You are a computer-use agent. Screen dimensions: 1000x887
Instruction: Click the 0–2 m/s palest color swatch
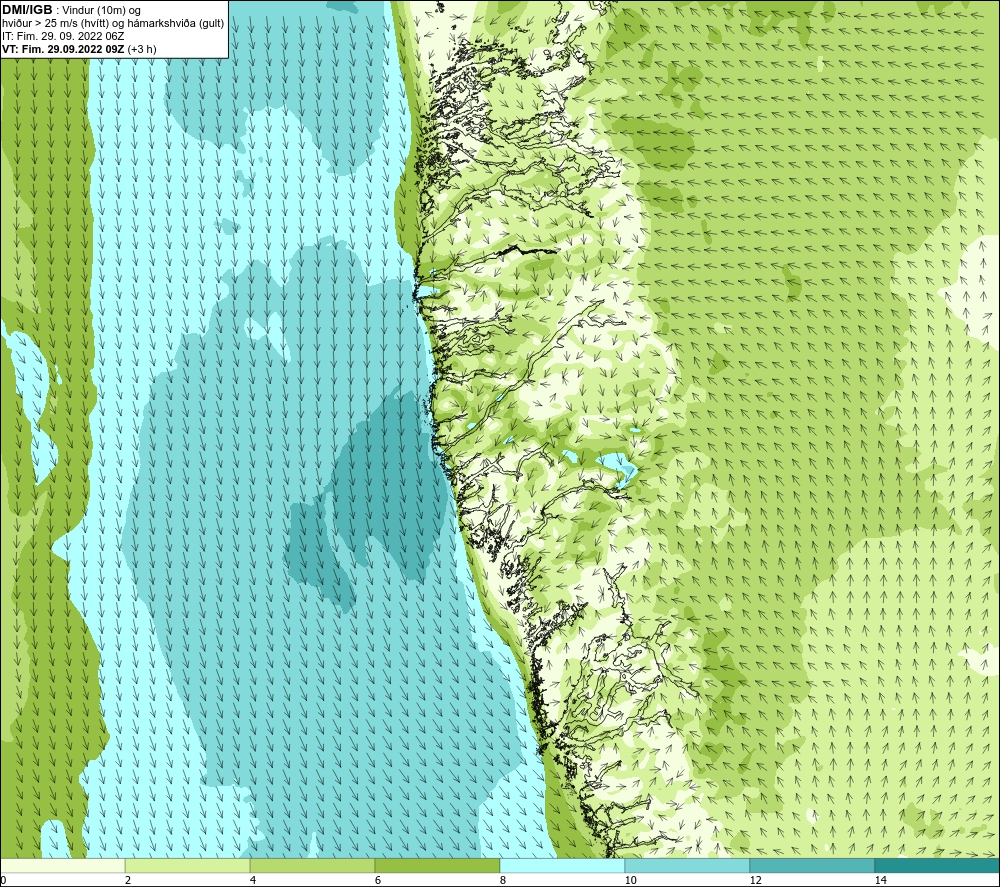coord(62,866)
